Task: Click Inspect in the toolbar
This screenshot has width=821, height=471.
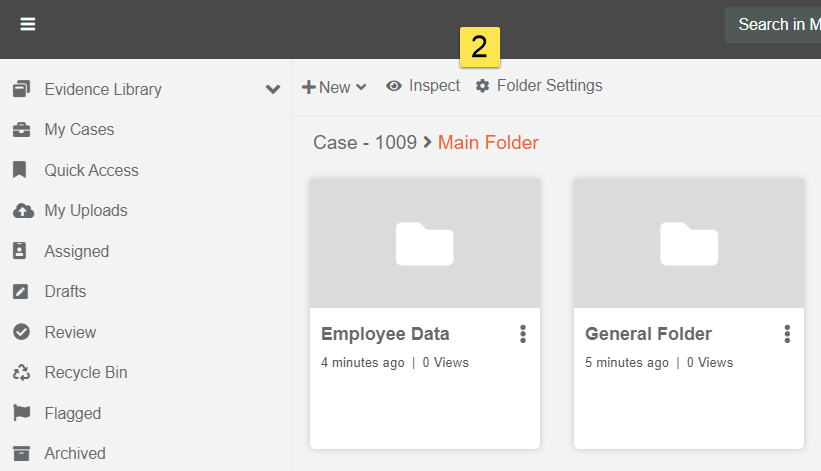Action: (x=424, y=86)
